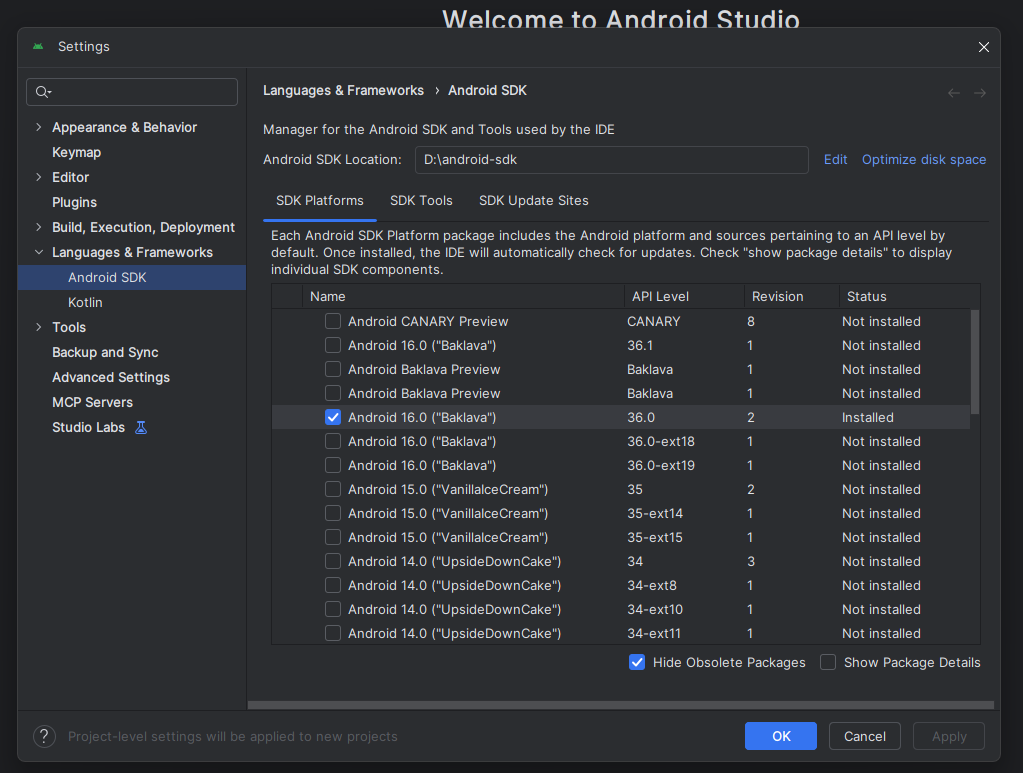This screenshot has height=773, width=1023.
Task: Switch to SDK Platforms tab
Action: [320, 200]
